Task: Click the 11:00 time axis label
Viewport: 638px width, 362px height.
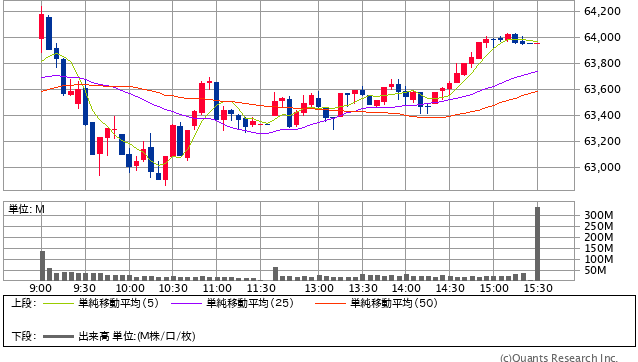Action: click(217, 288)
